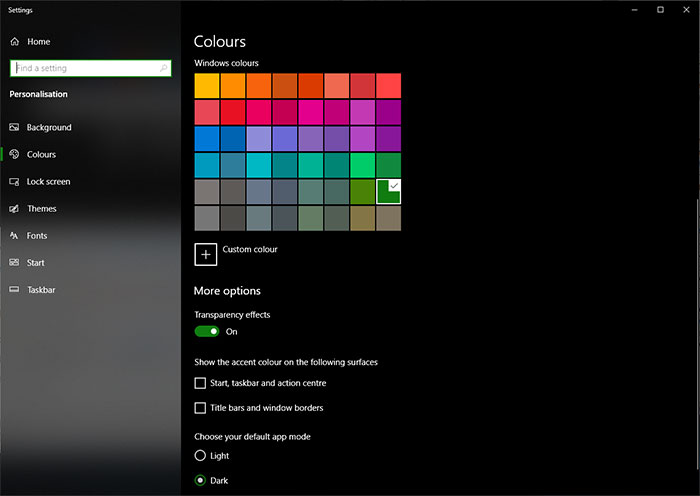Select Light app mode
Screen dimensions: 700x496
pos(200,455)
